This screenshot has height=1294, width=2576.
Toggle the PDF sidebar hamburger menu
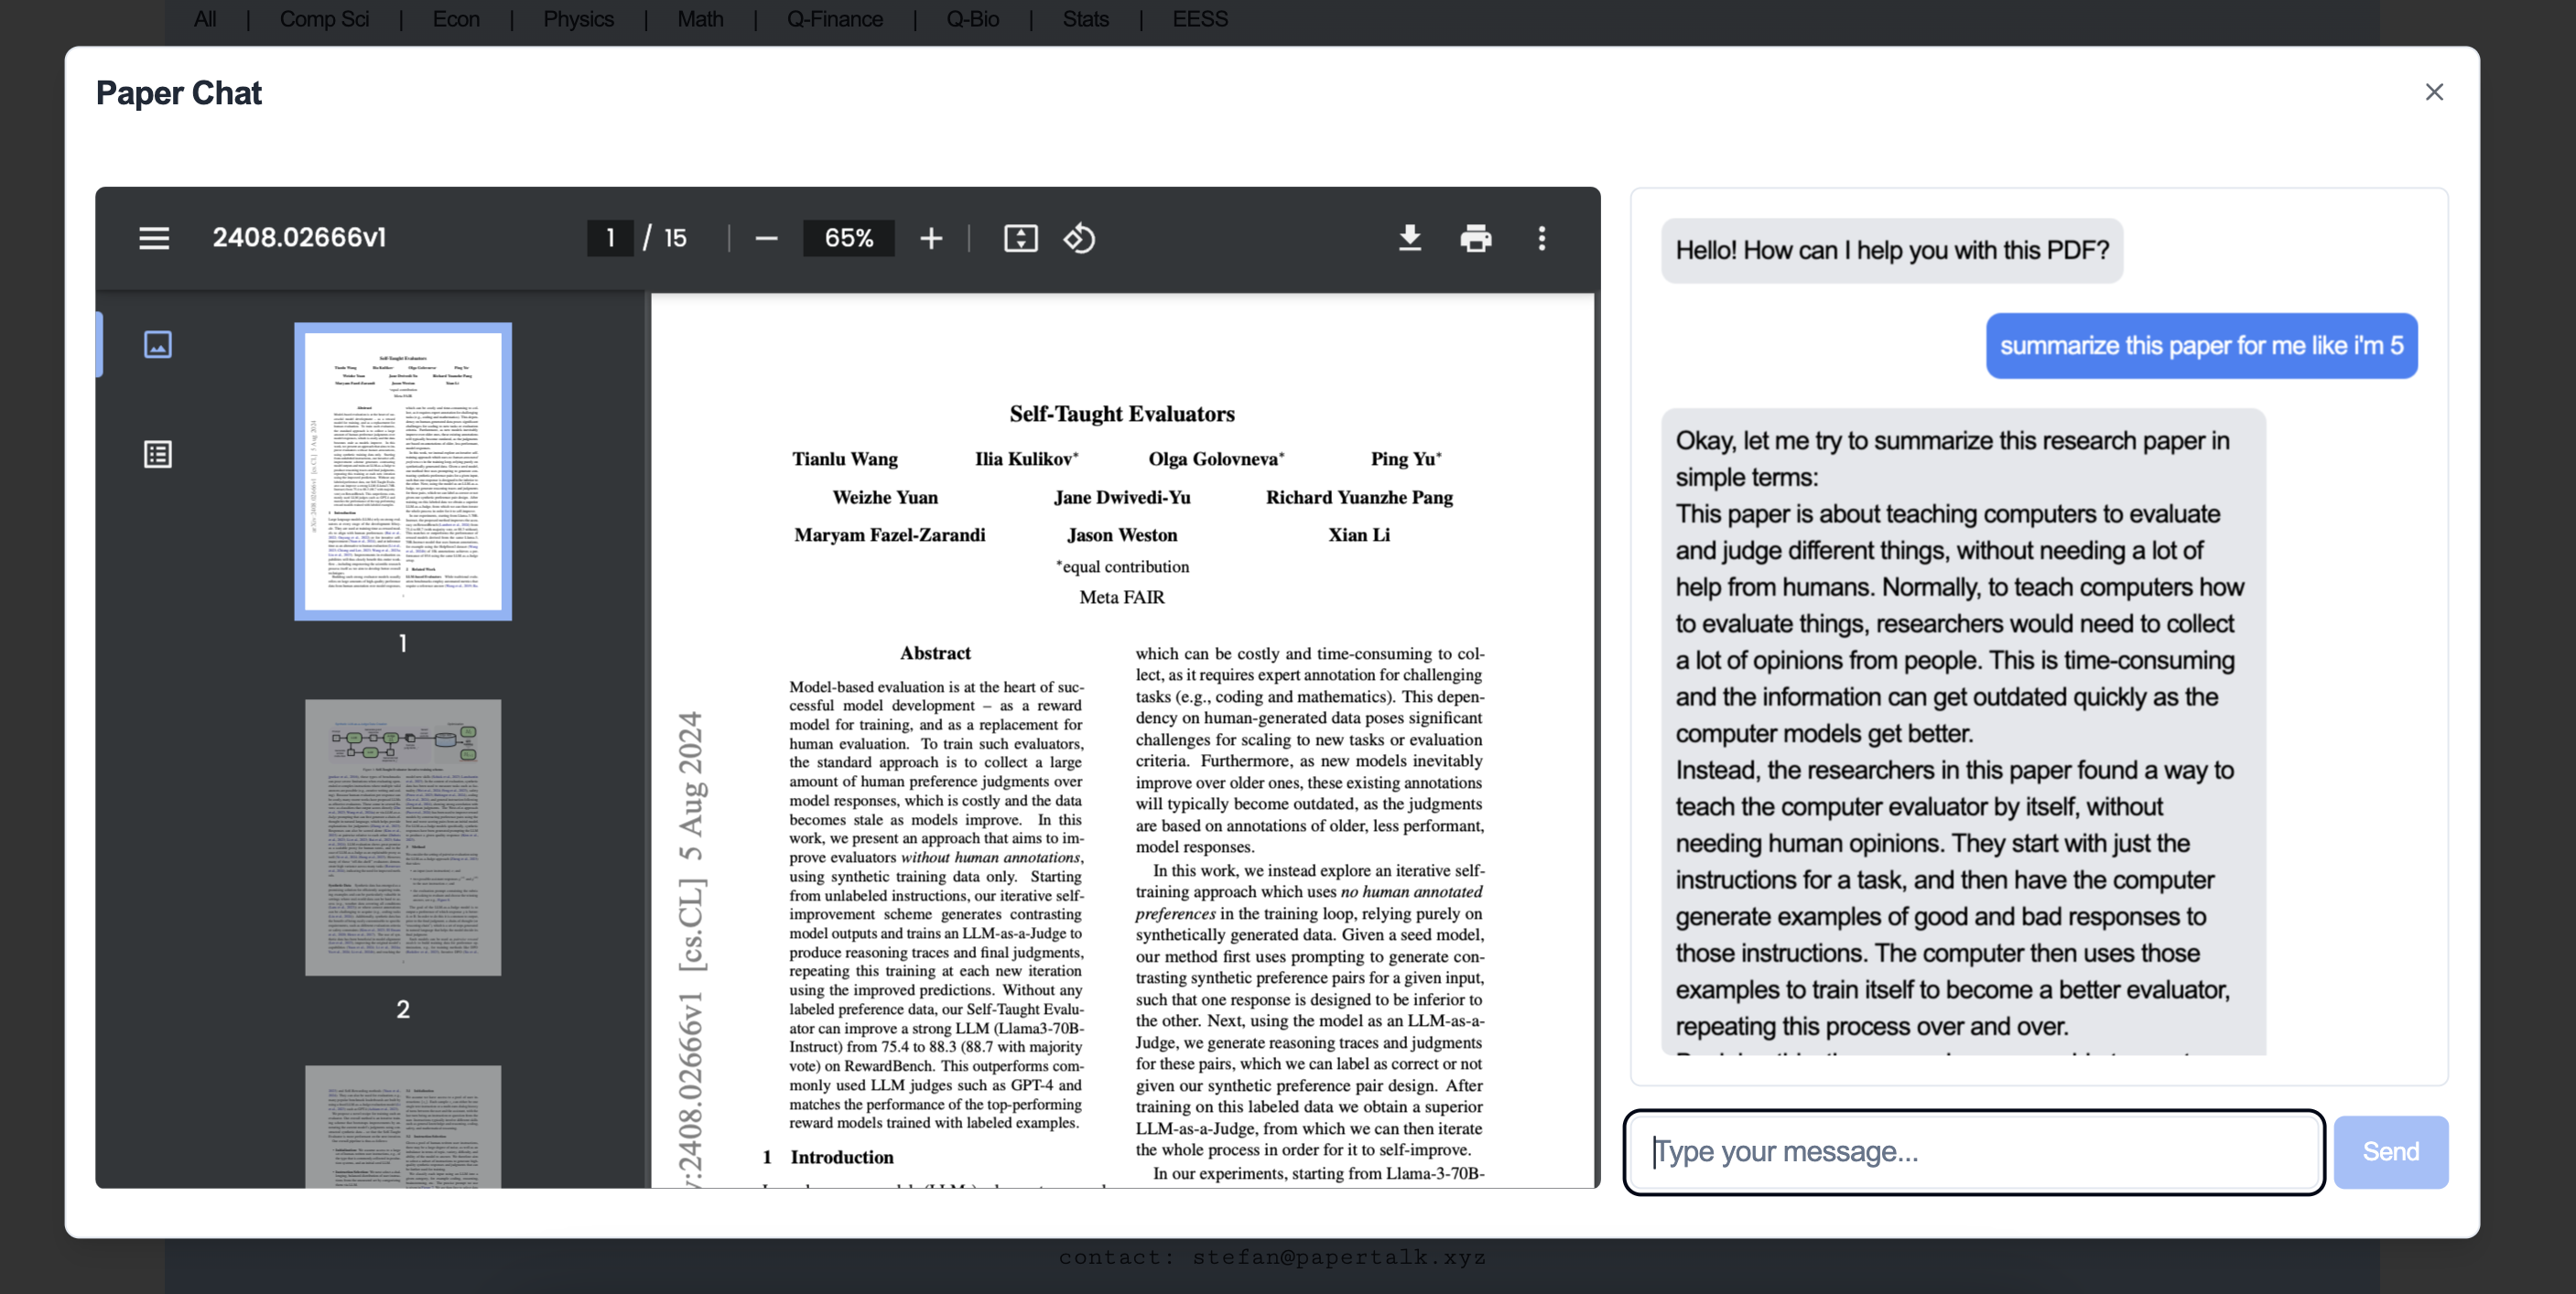(x=153, y=238)
